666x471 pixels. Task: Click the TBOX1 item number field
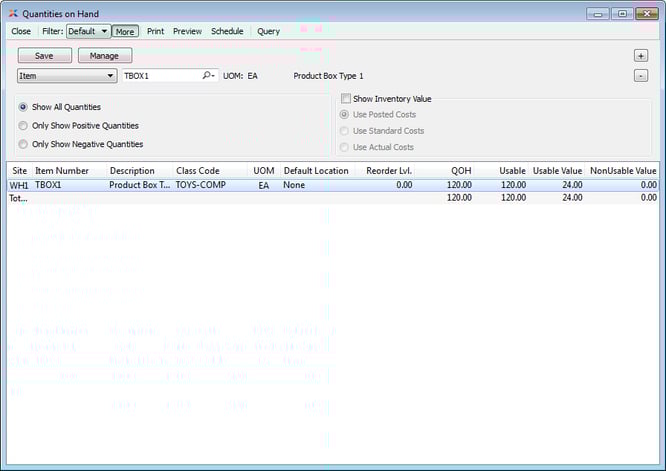coord(160,75)
